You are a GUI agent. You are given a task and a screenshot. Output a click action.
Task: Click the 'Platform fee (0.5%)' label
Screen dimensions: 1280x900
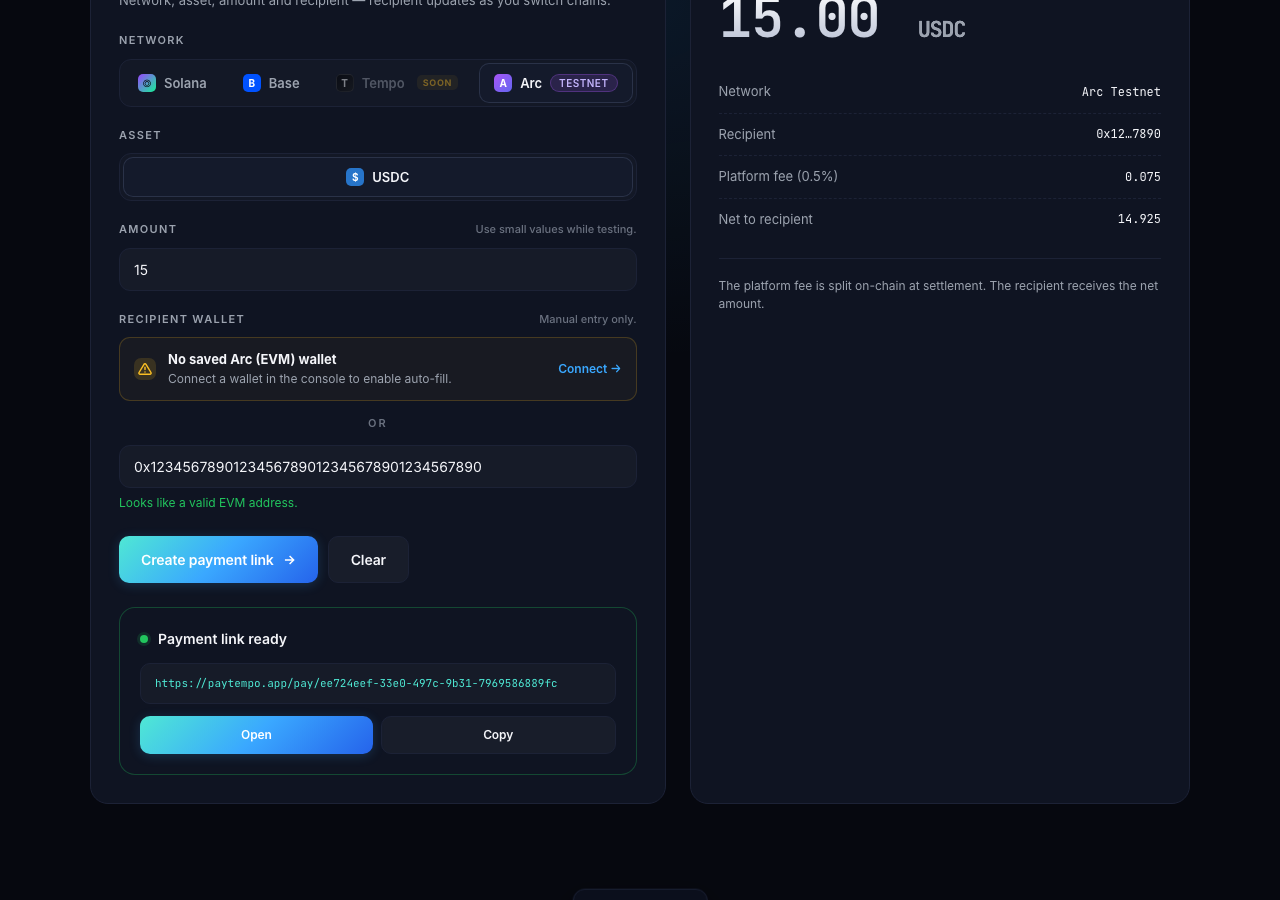pyautogui.click(x=778, y=177)
